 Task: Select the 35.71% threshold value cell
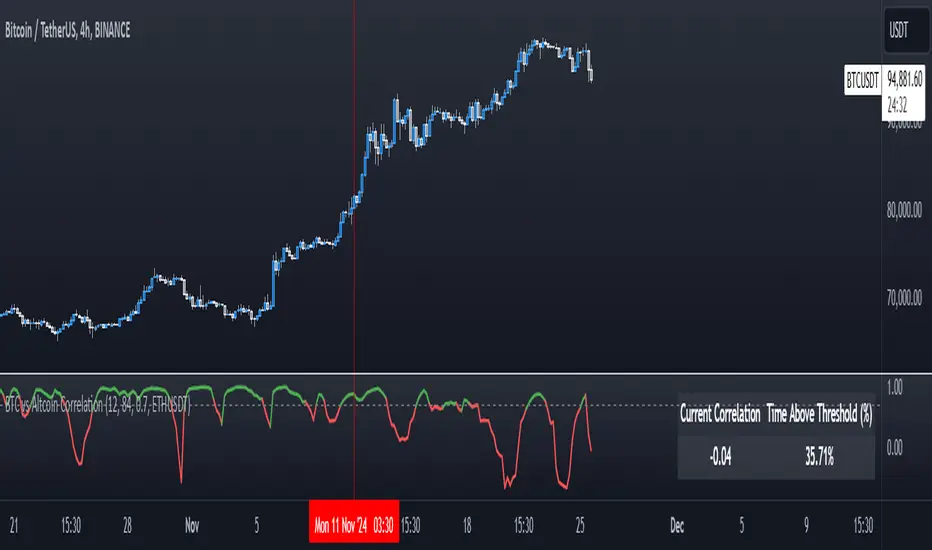click(819, 457)
